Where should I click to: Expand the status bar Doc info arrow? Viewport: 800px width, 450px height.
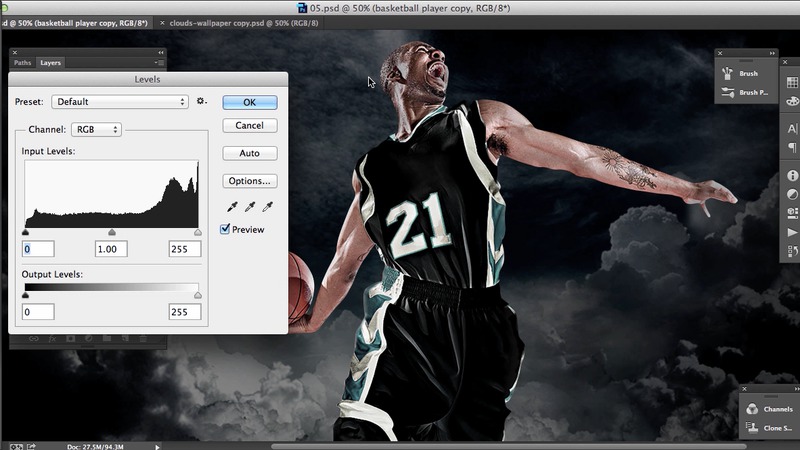point(158,446)
